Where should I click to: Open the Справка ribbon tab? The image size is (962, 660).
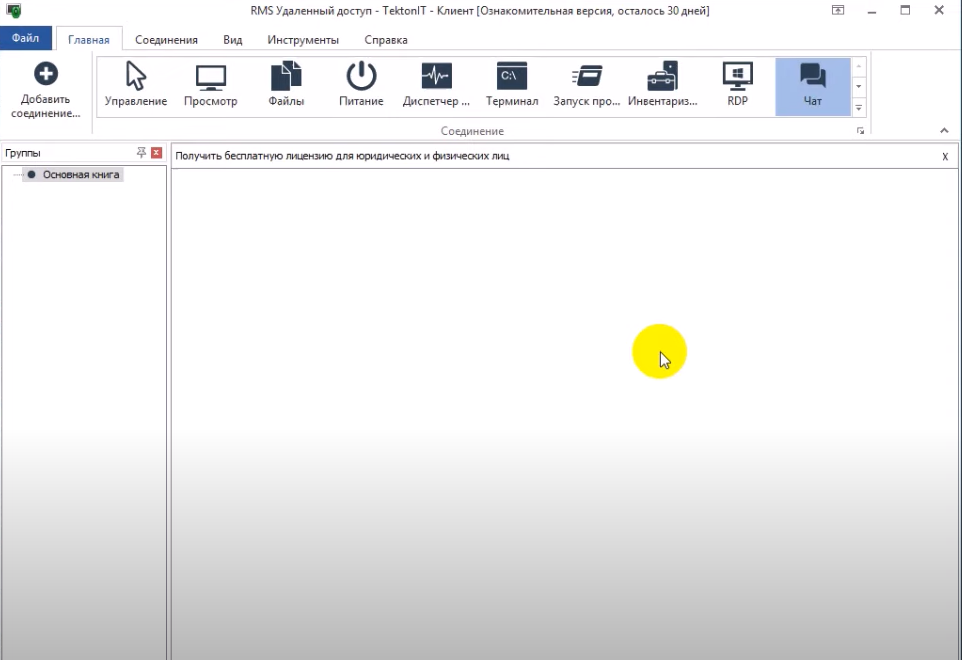tap(386, 39)
